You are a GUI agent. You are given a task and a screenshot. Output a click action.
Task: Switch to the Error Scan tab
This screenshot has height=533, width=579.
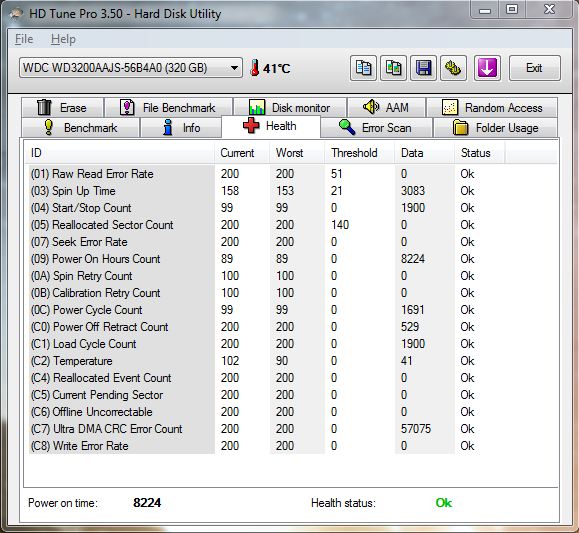[x=376, y=128]
